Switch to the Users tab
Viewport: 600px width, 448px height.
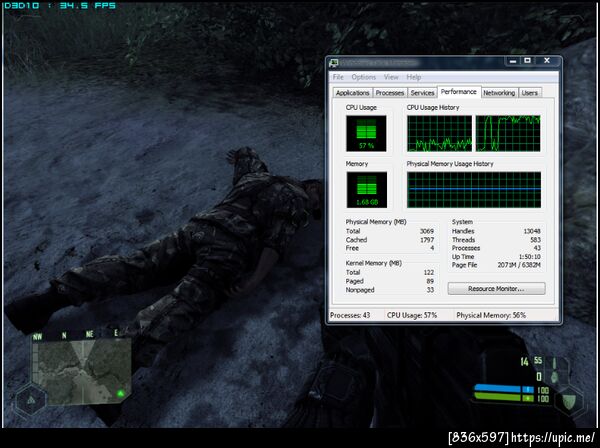pyautogui.click(x=530, y=93)
